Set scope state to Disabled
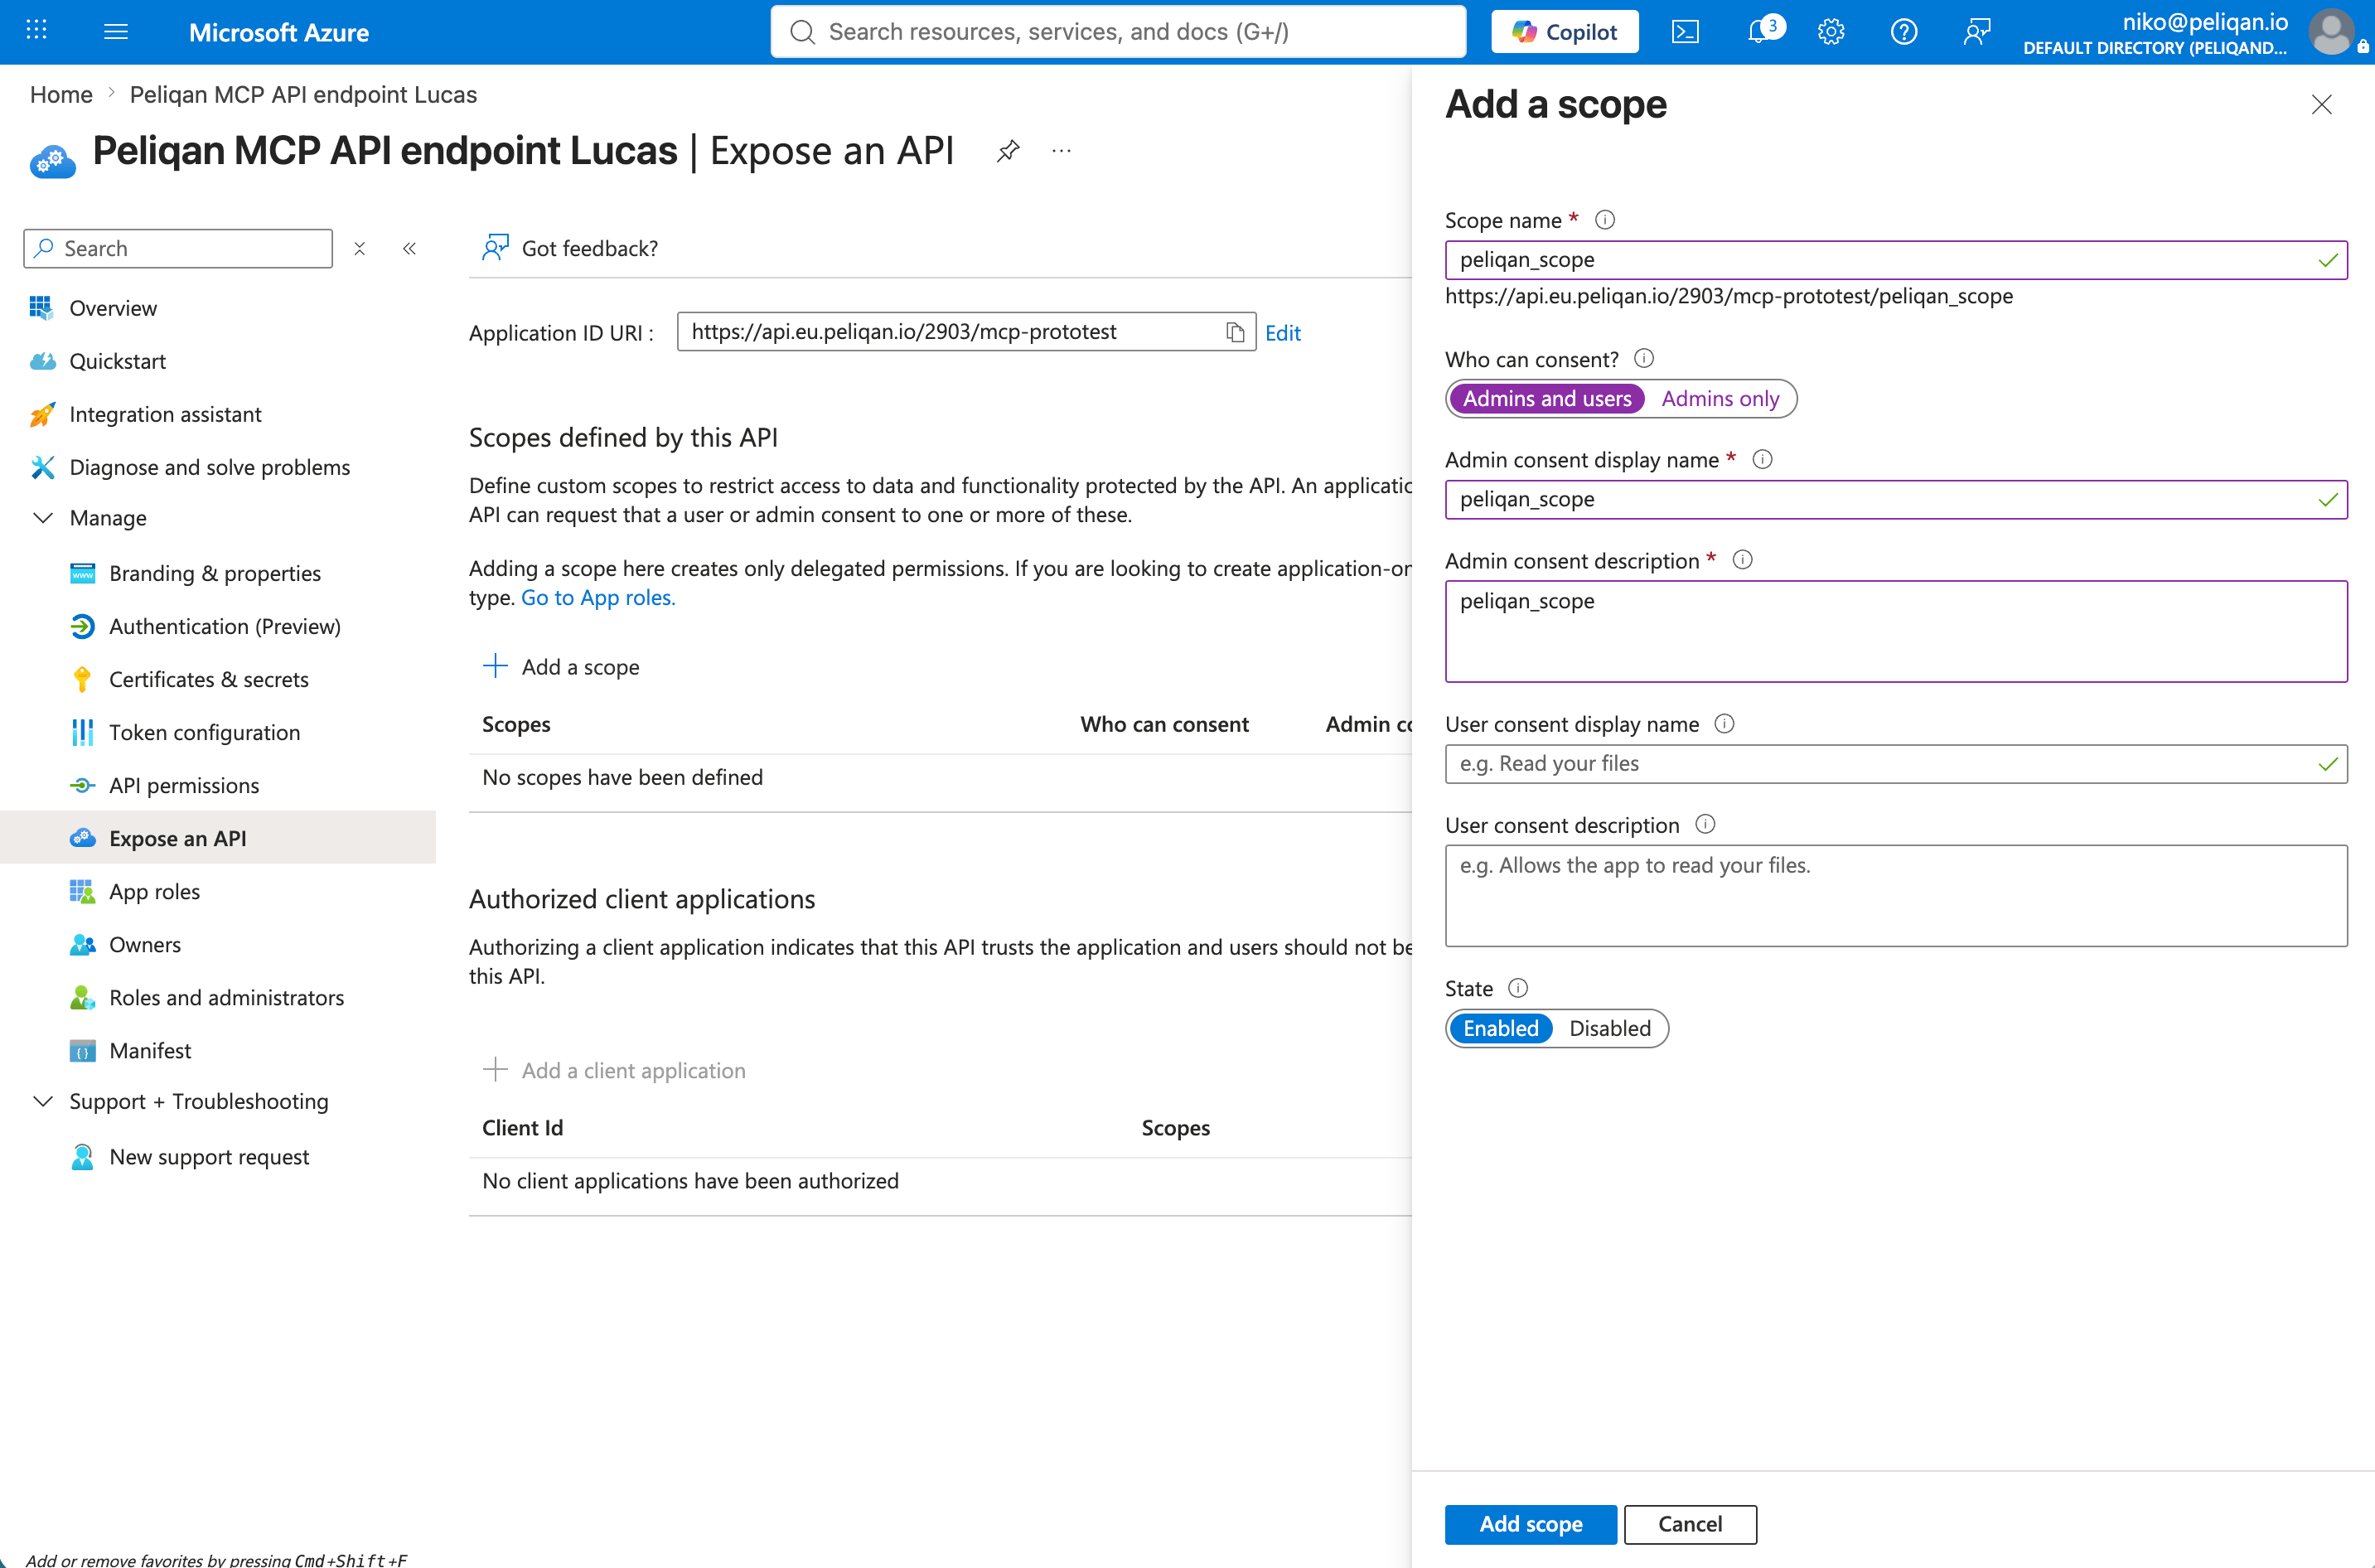 (1609, 1028)
